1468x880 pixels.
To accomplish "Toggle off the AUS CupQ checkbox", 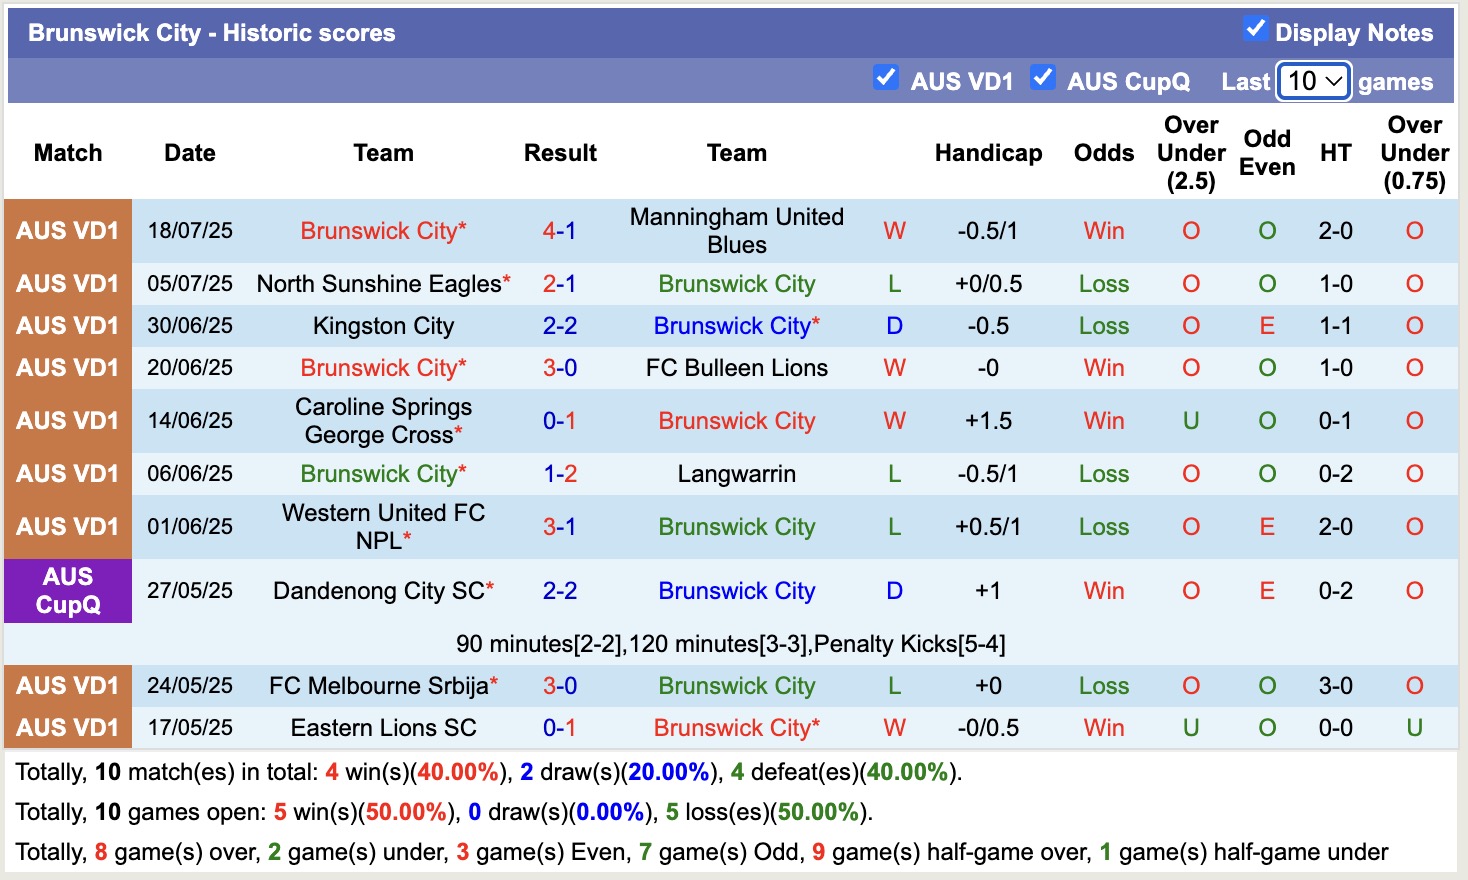I will [x=1044, y=77].
